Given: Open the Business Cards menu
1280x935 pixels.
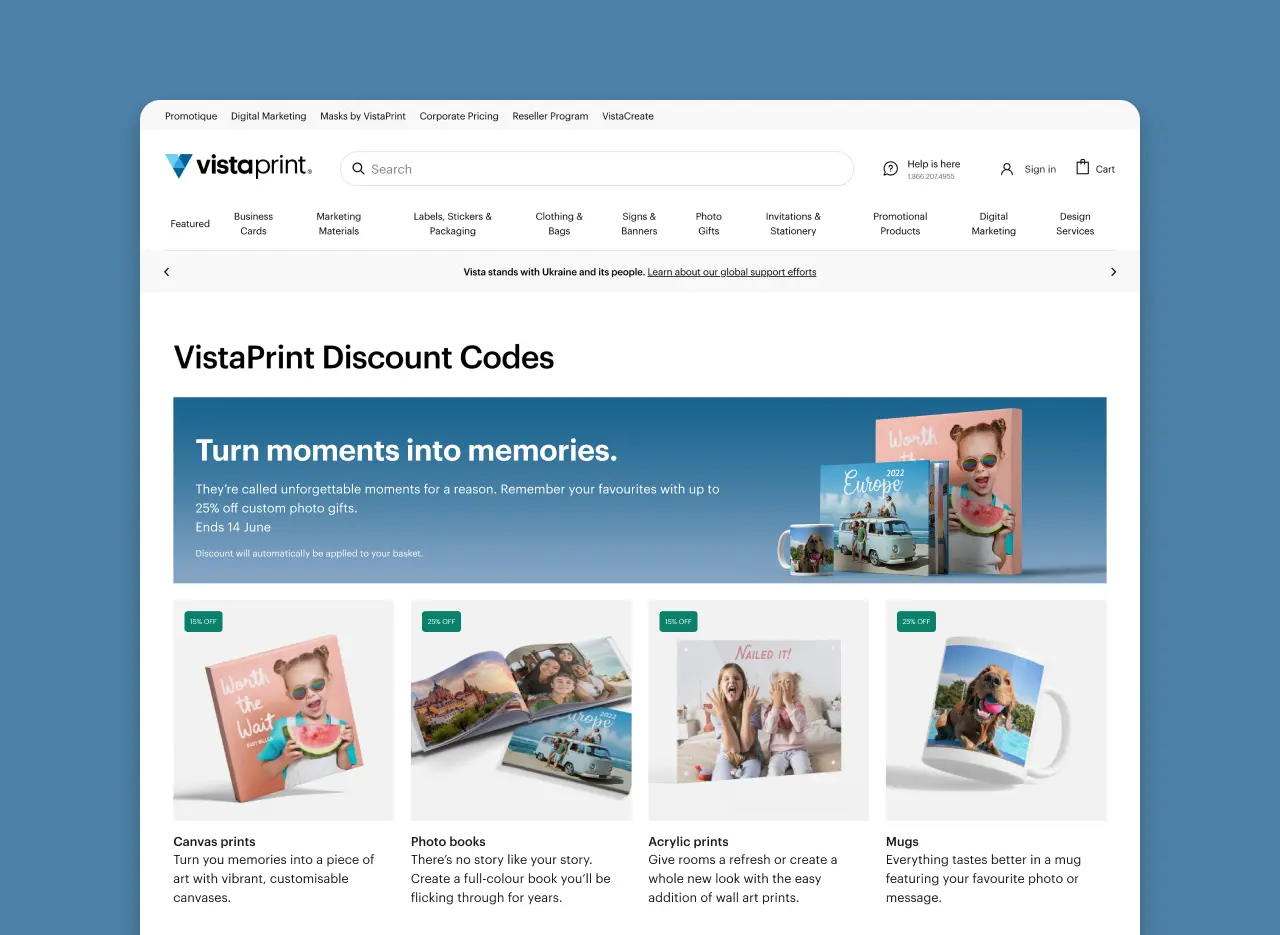Looking at the screenshot, I should pyautogui.click(x=253, y=223).
